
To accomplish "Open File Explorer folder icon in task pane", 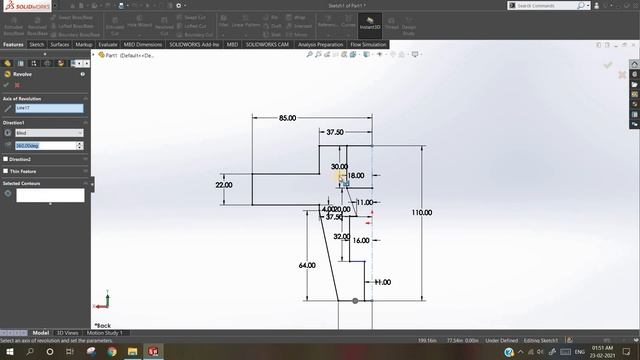I will [x=634, y=84].
